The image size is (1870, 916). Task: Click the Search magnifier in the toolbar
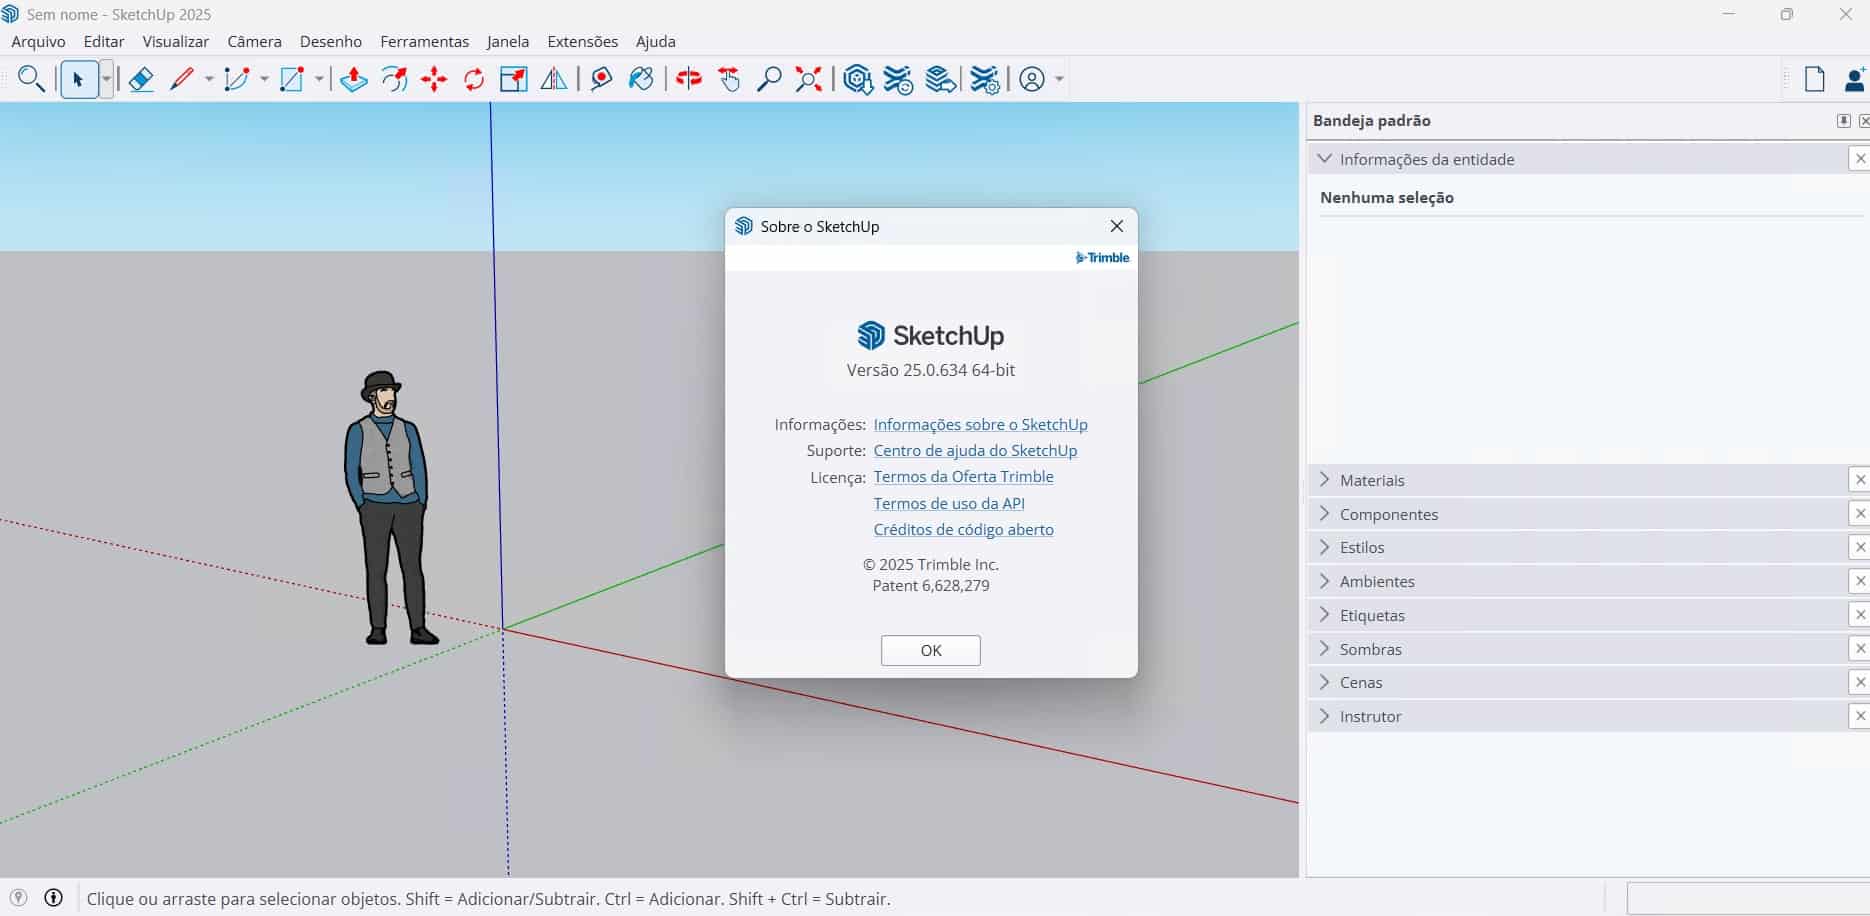[31, 79]
